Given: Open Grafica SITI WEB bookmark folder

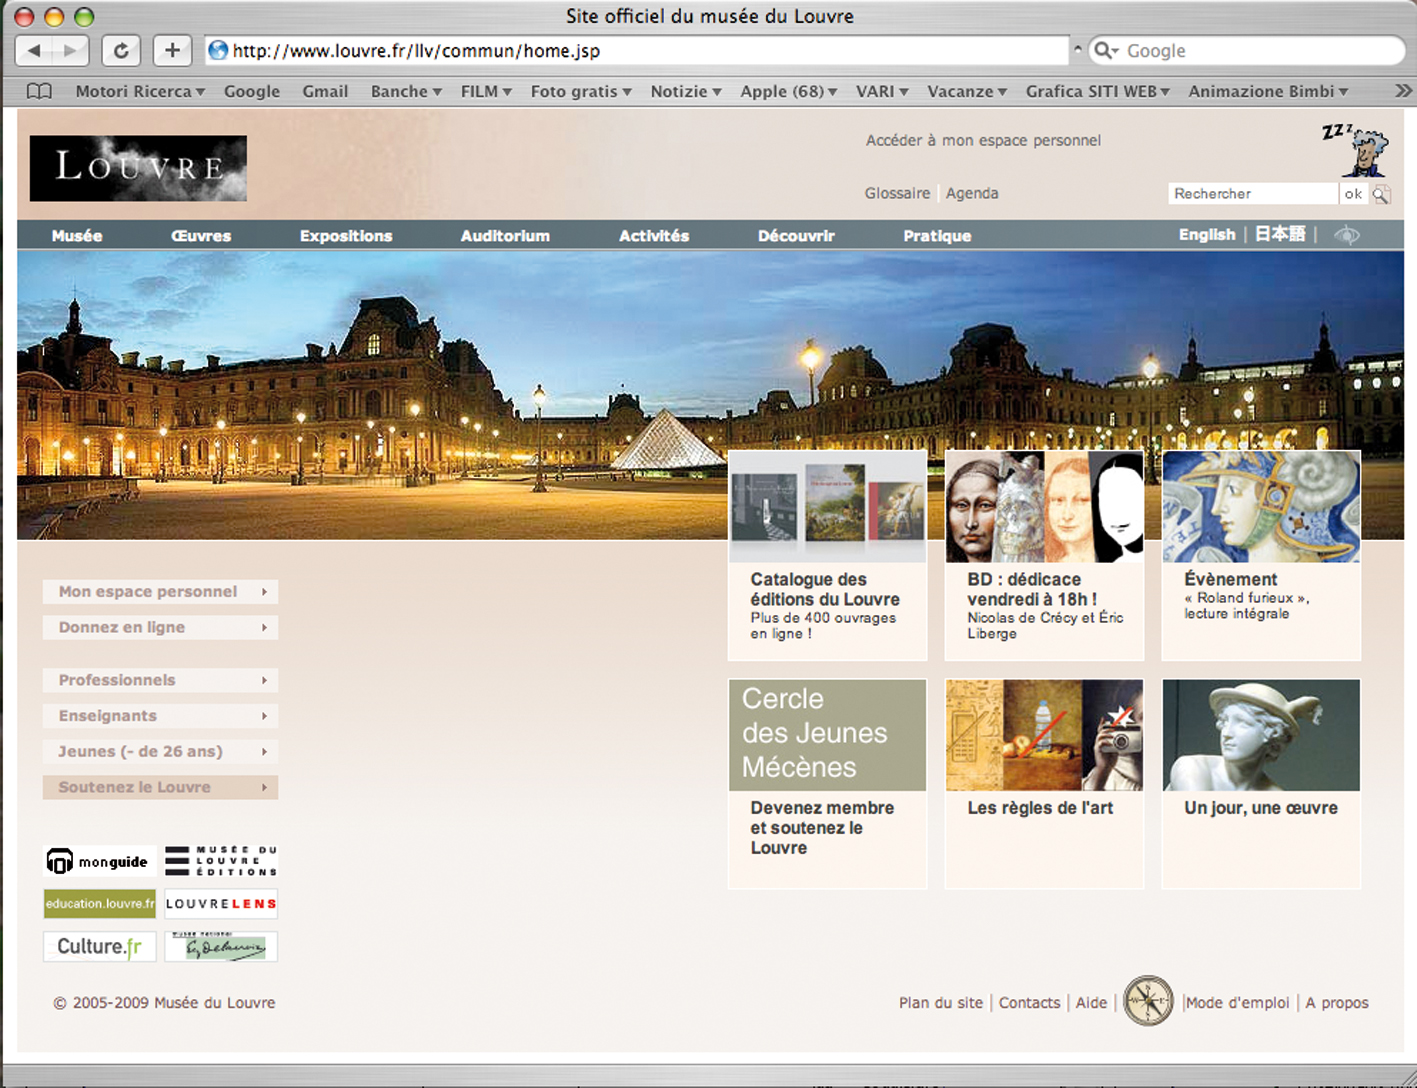Looking at the screenshot, I should click(x=1098, y=91).
